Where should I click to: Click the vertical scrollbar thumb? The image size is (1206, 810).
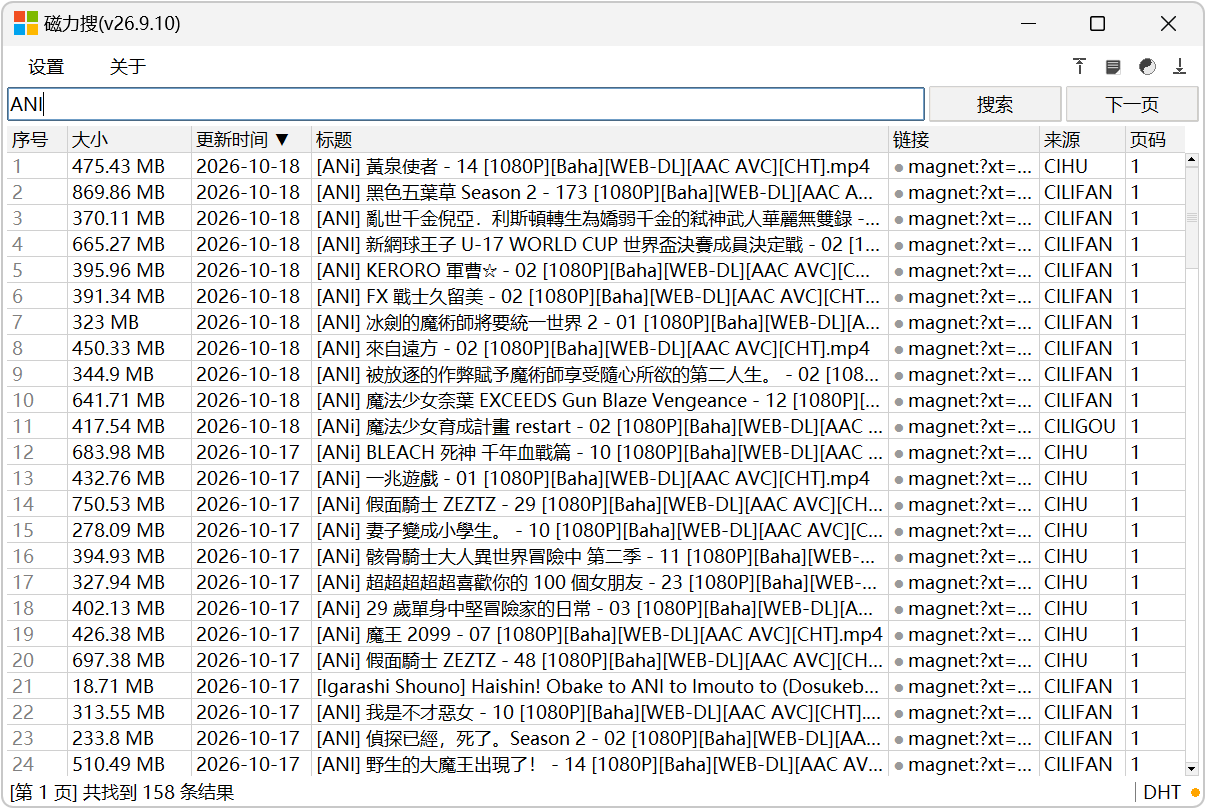tap(1192, 217)
